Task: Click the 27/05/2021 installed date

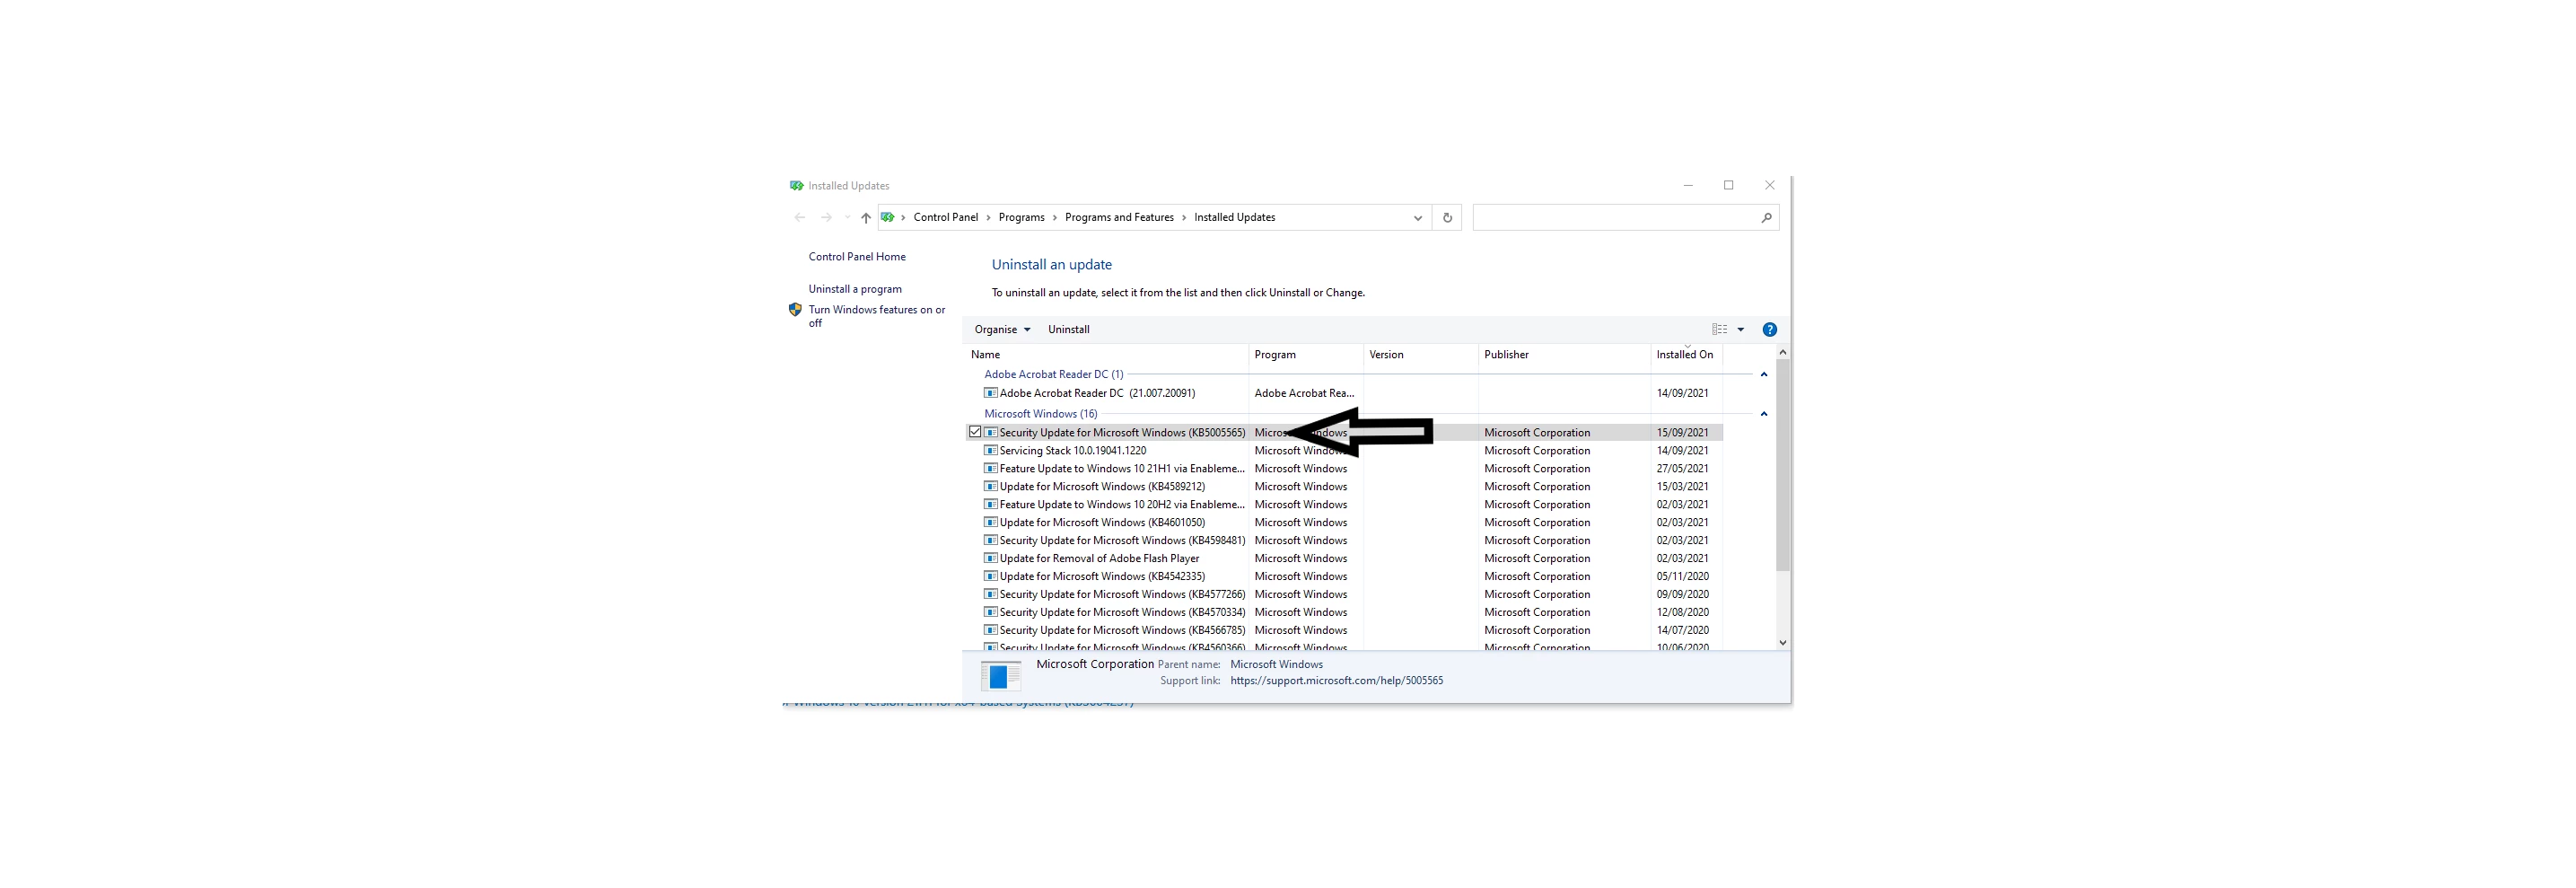Action: [1682, 469]
